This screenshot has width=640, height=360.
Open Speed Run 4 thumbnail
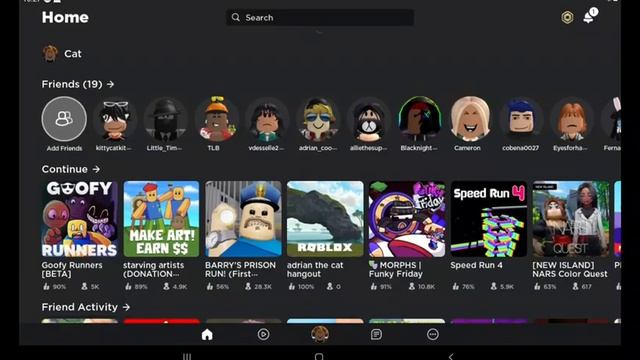tap(489, 219)
